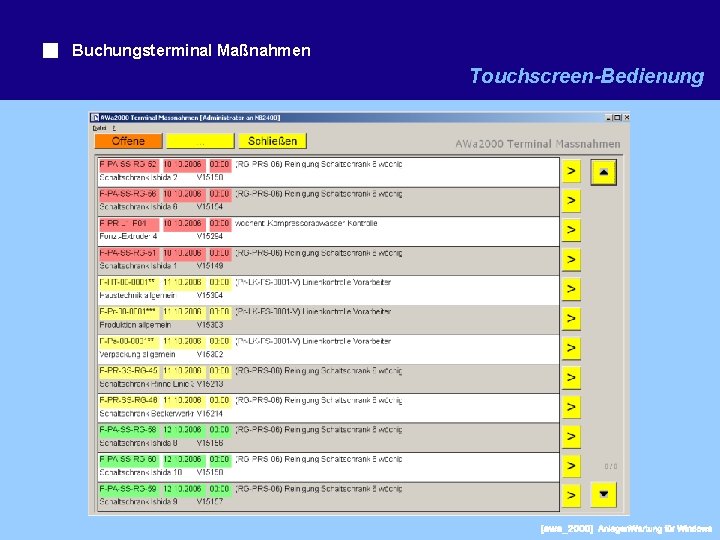Click the green date in Ishida 8 row

(184, 430)
